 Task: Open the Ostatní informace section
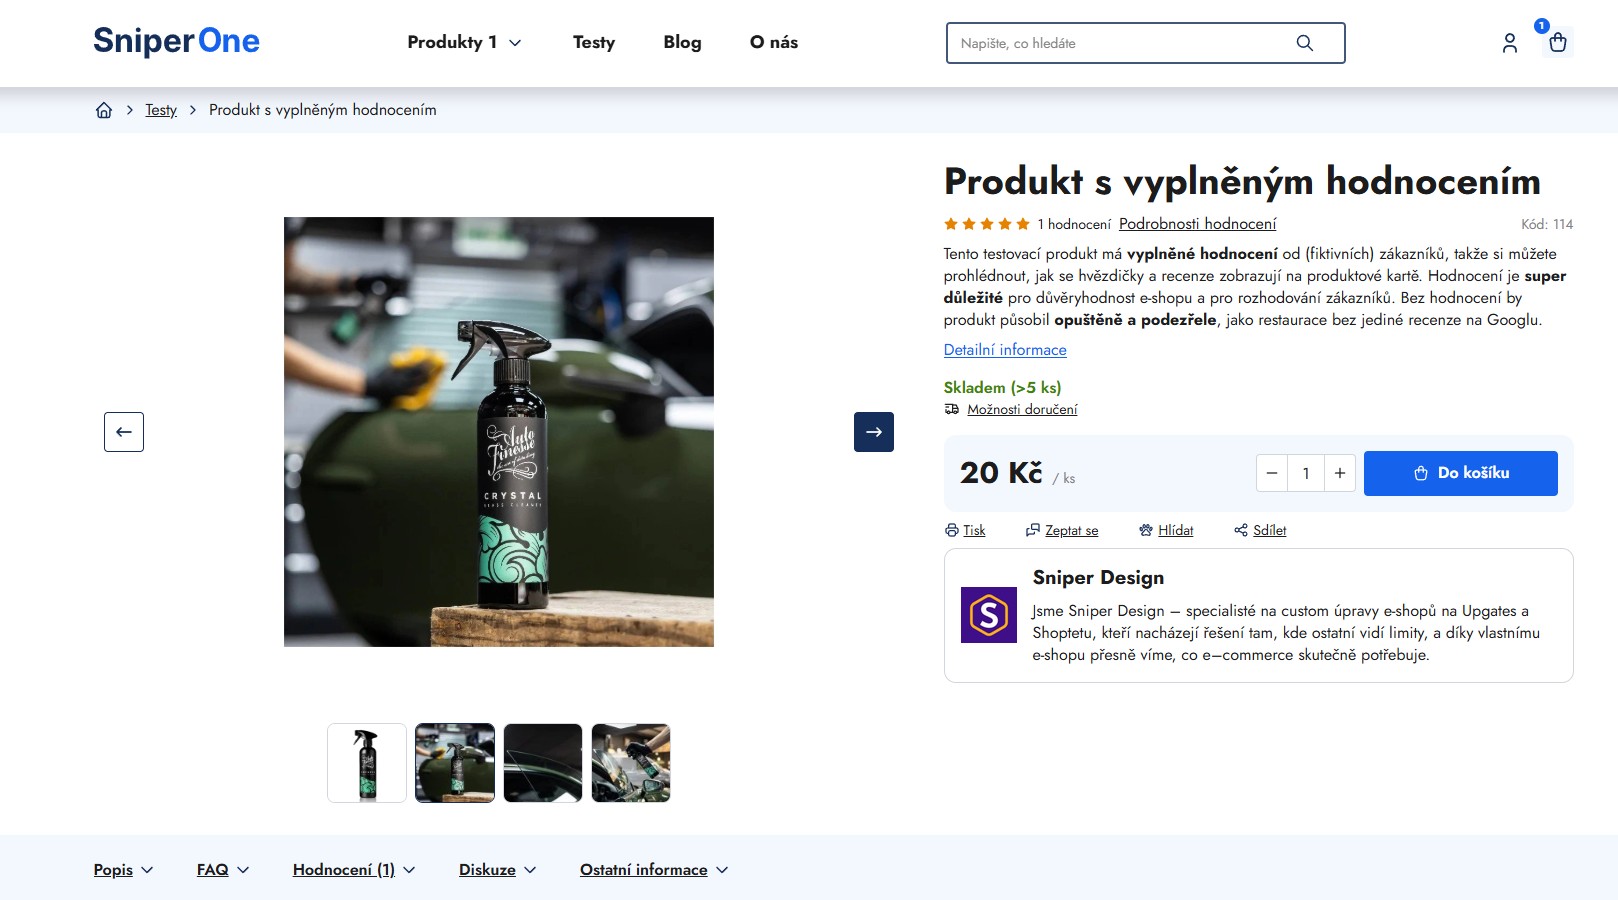[x=654, y=870]
